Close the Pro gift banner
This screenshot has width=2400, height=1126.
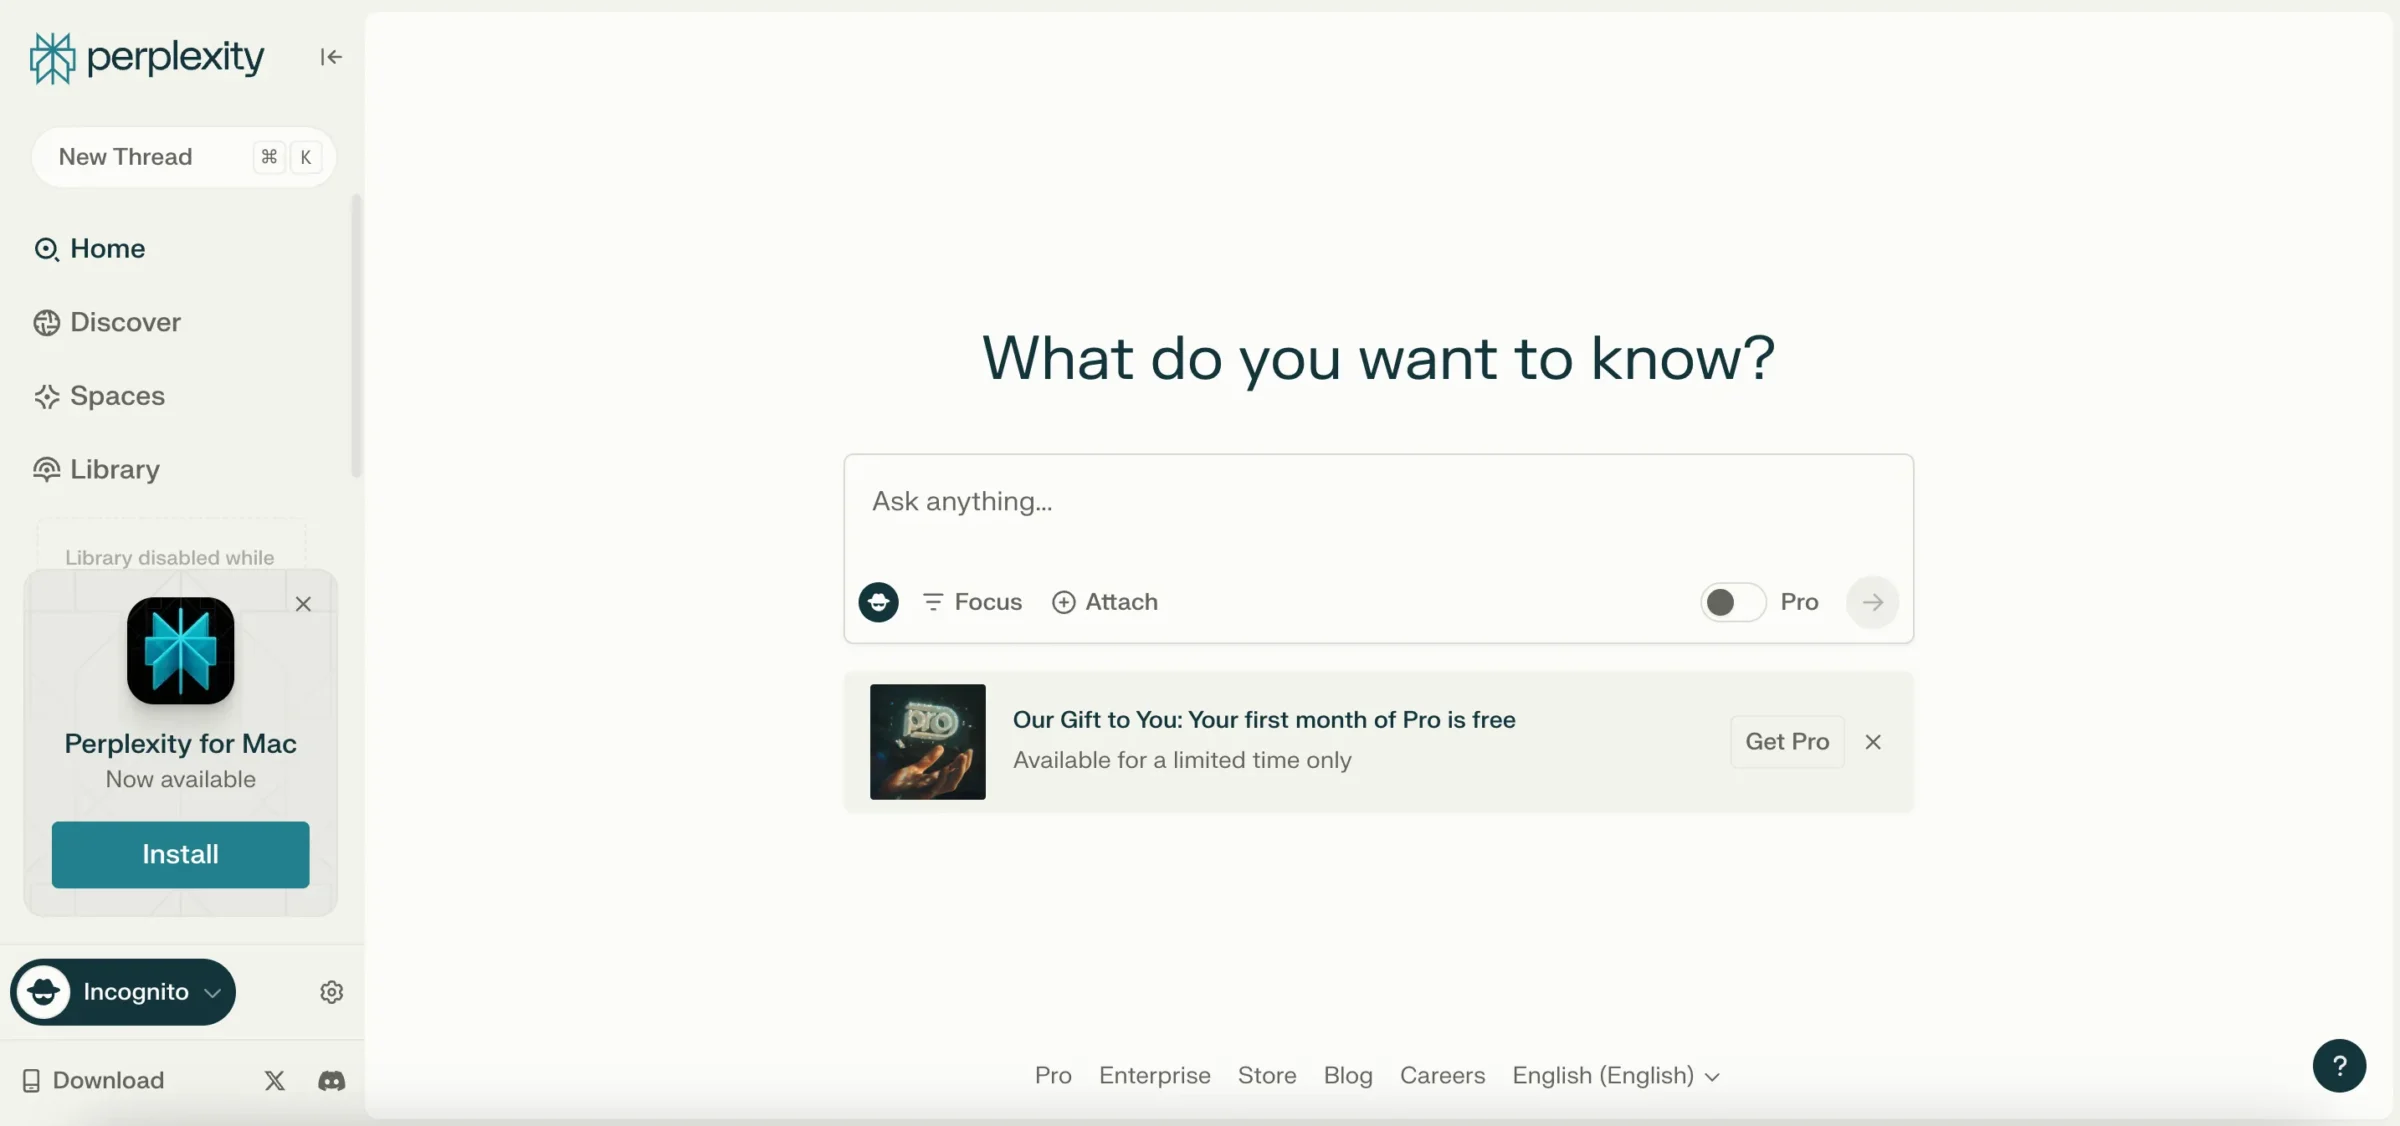[1873, 742]
